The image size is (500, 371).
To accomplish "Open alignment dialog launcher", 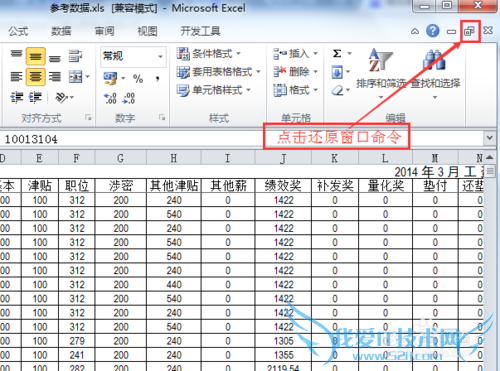I will tap(88, 117).
